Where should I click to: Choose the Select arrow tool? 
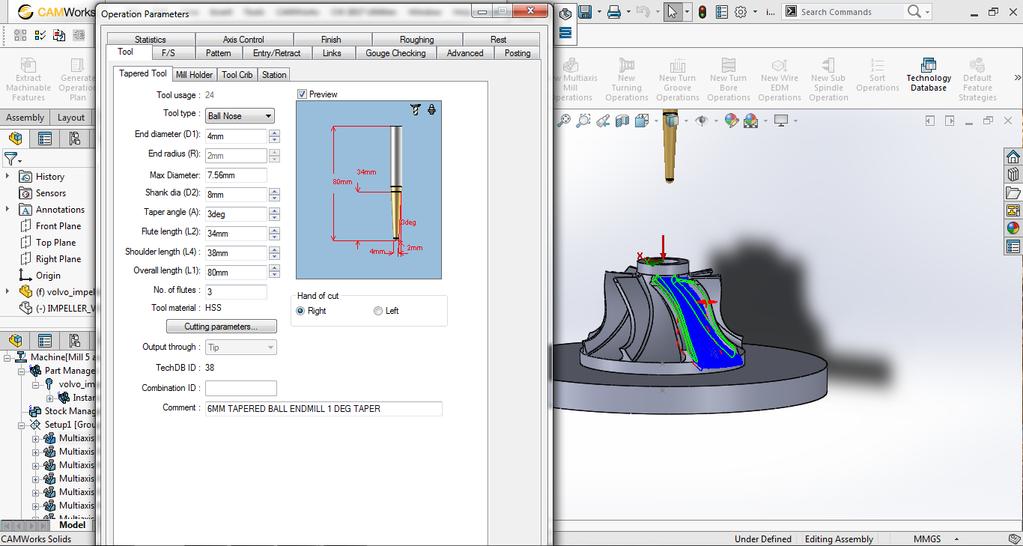(673, 12)
